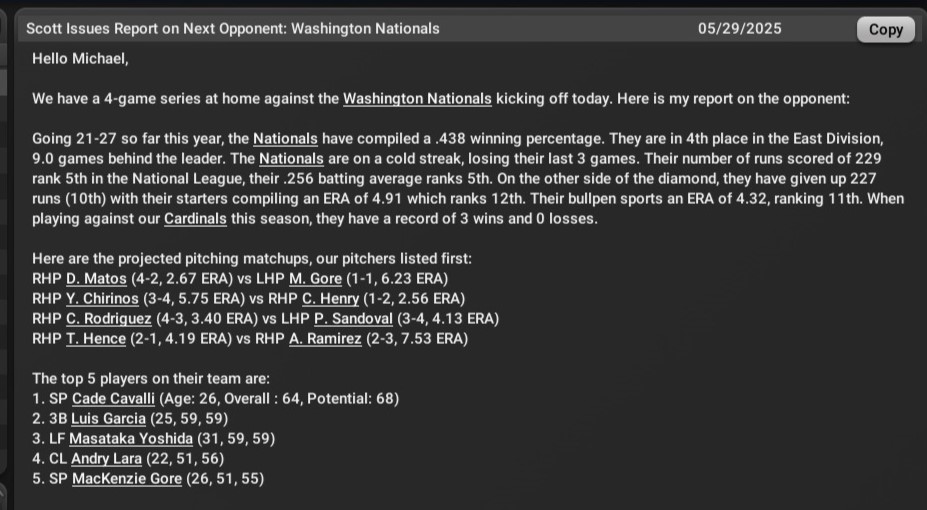
Task: Click Nationals link before 'are on a cold streak'
Action: 291,159
